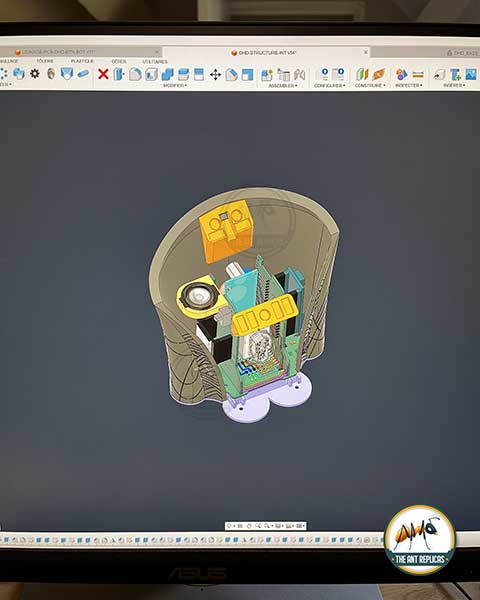The width and height of the screenshot is (480, 600).
Task: Click the Split Face tool icon
Action: (x=183, y=74)
